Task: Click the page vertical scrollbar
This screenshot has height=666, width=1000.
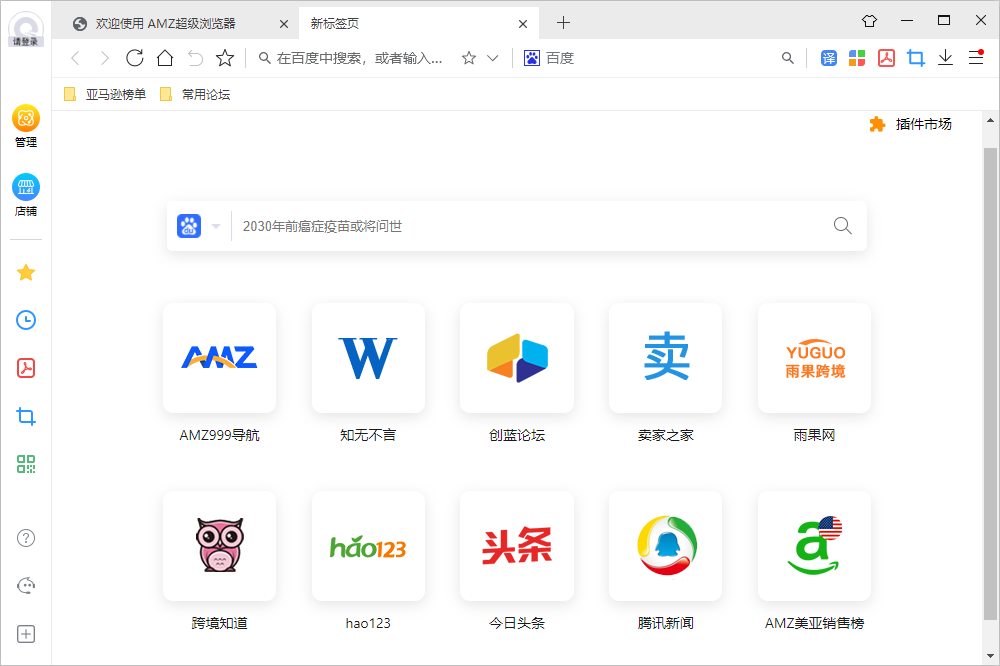Action: click(990, 380)
